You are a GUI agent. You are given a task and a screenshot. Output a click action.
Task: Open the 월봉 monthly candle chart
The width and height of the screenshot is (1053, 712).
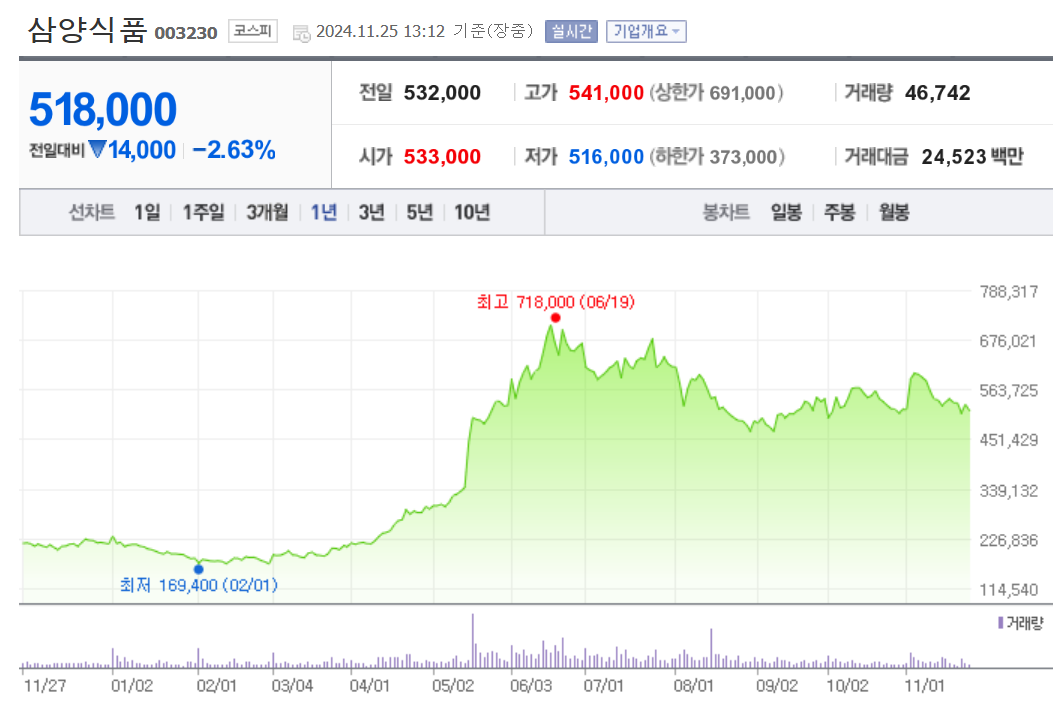[894, 212]
